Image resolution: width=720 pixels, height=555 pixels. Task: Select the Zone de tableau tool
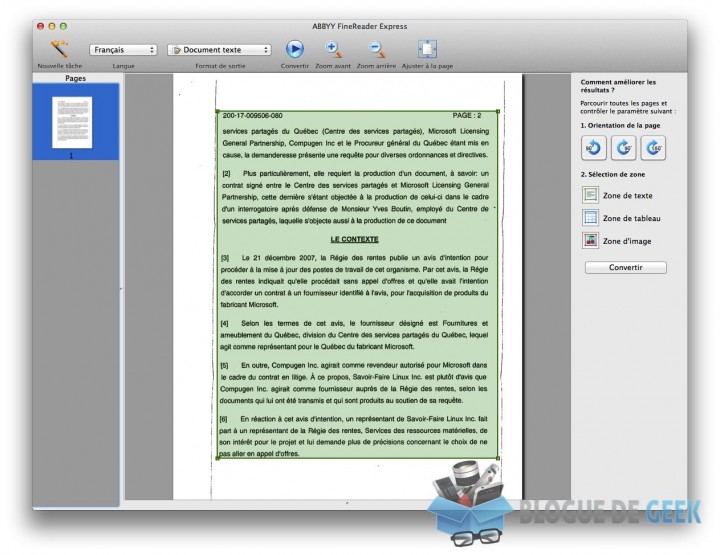[x=621, y=218]
